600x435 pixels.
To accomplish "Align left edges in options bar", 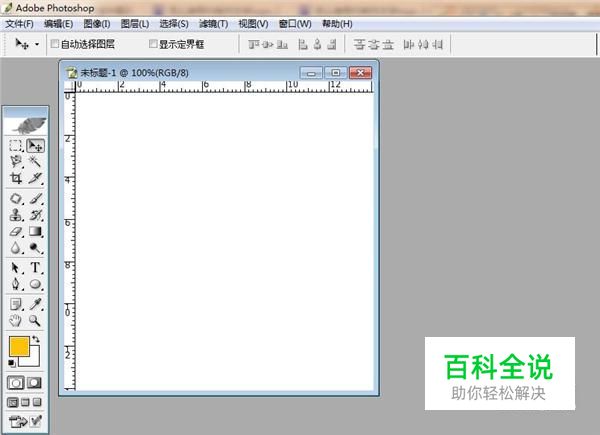I will pos(303,45).
